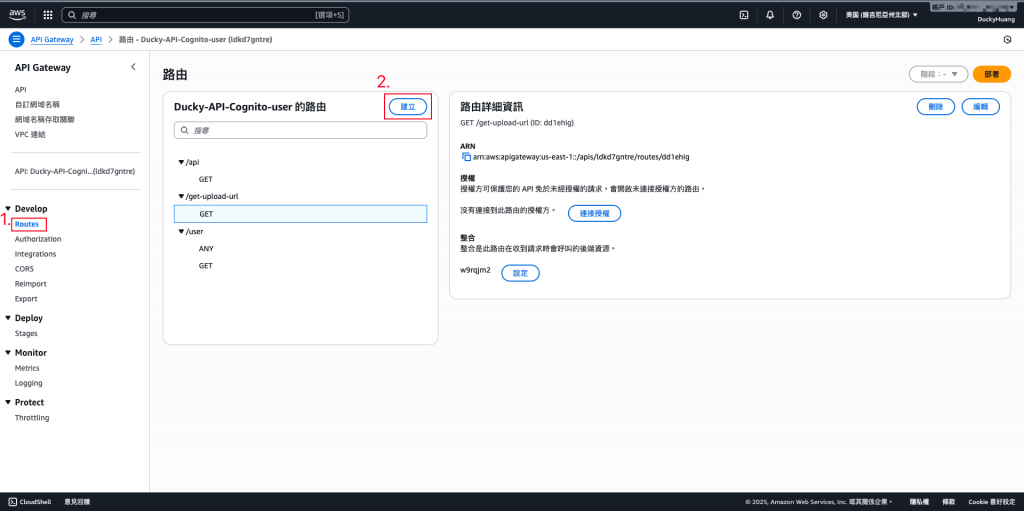This screenshot has width=1024, height=511.
Task: Open the notifications bell
Action: 770,14
